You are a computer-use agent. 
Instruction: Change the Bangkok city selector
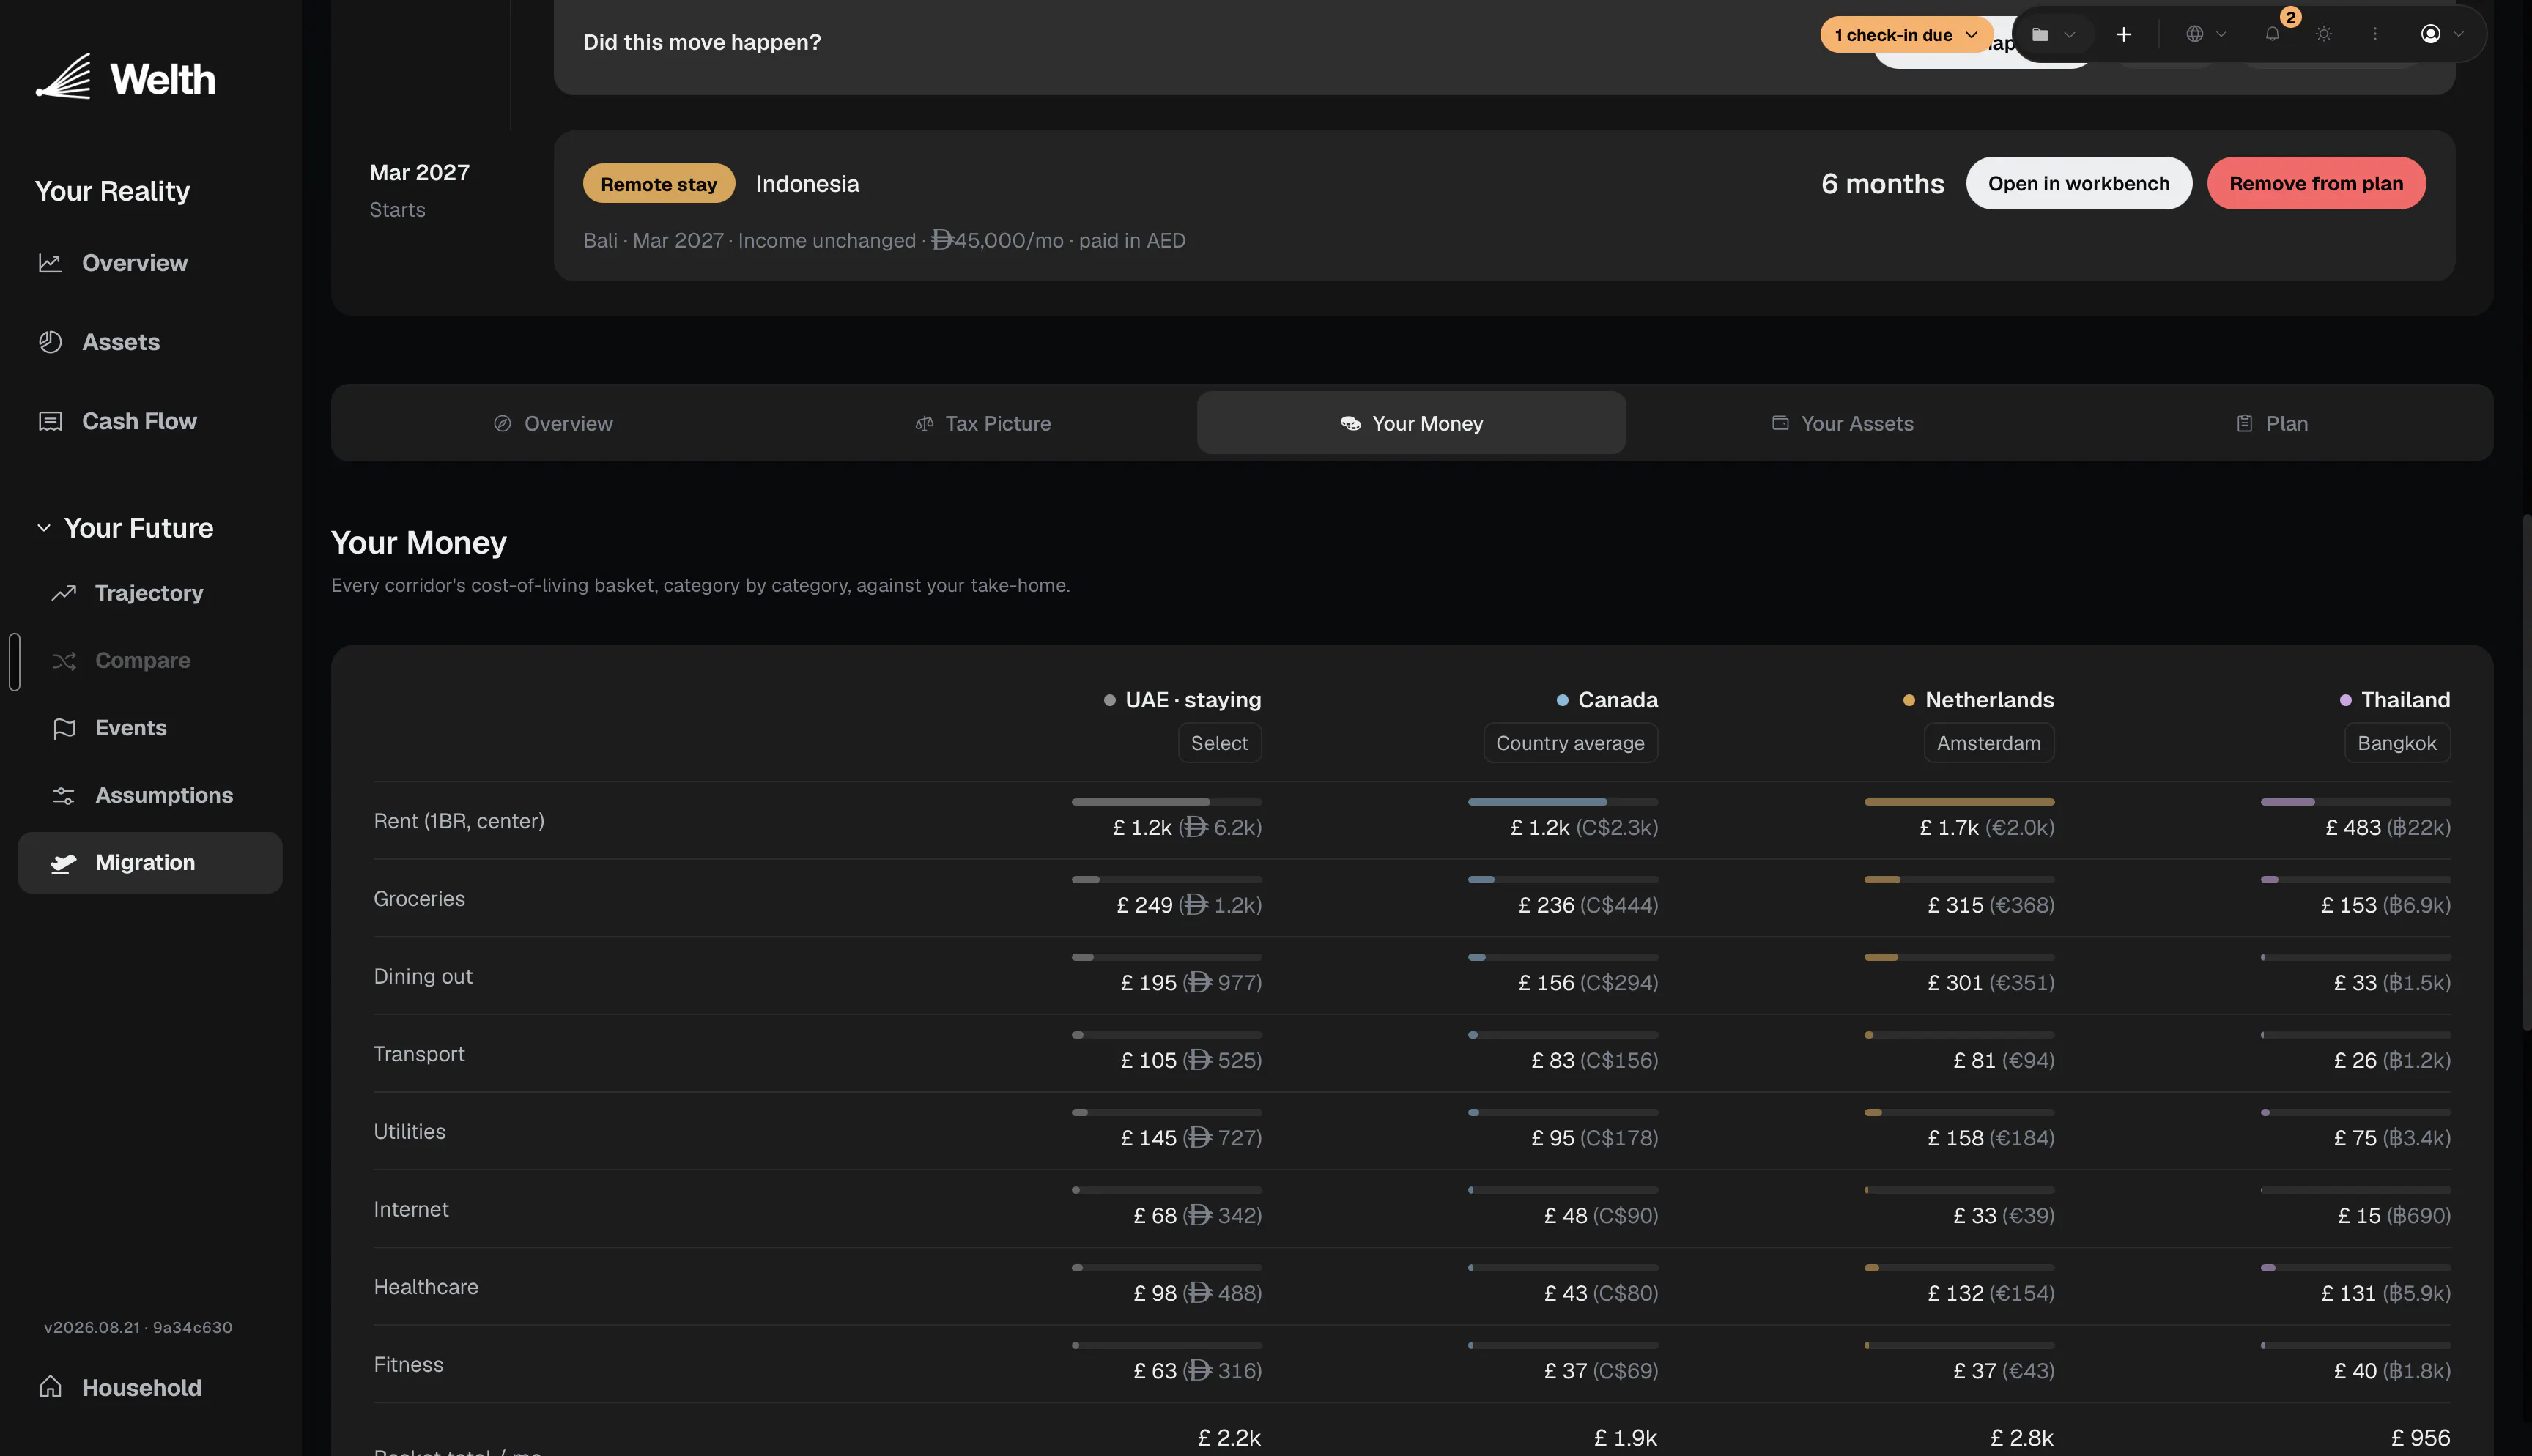(2397, 743)
